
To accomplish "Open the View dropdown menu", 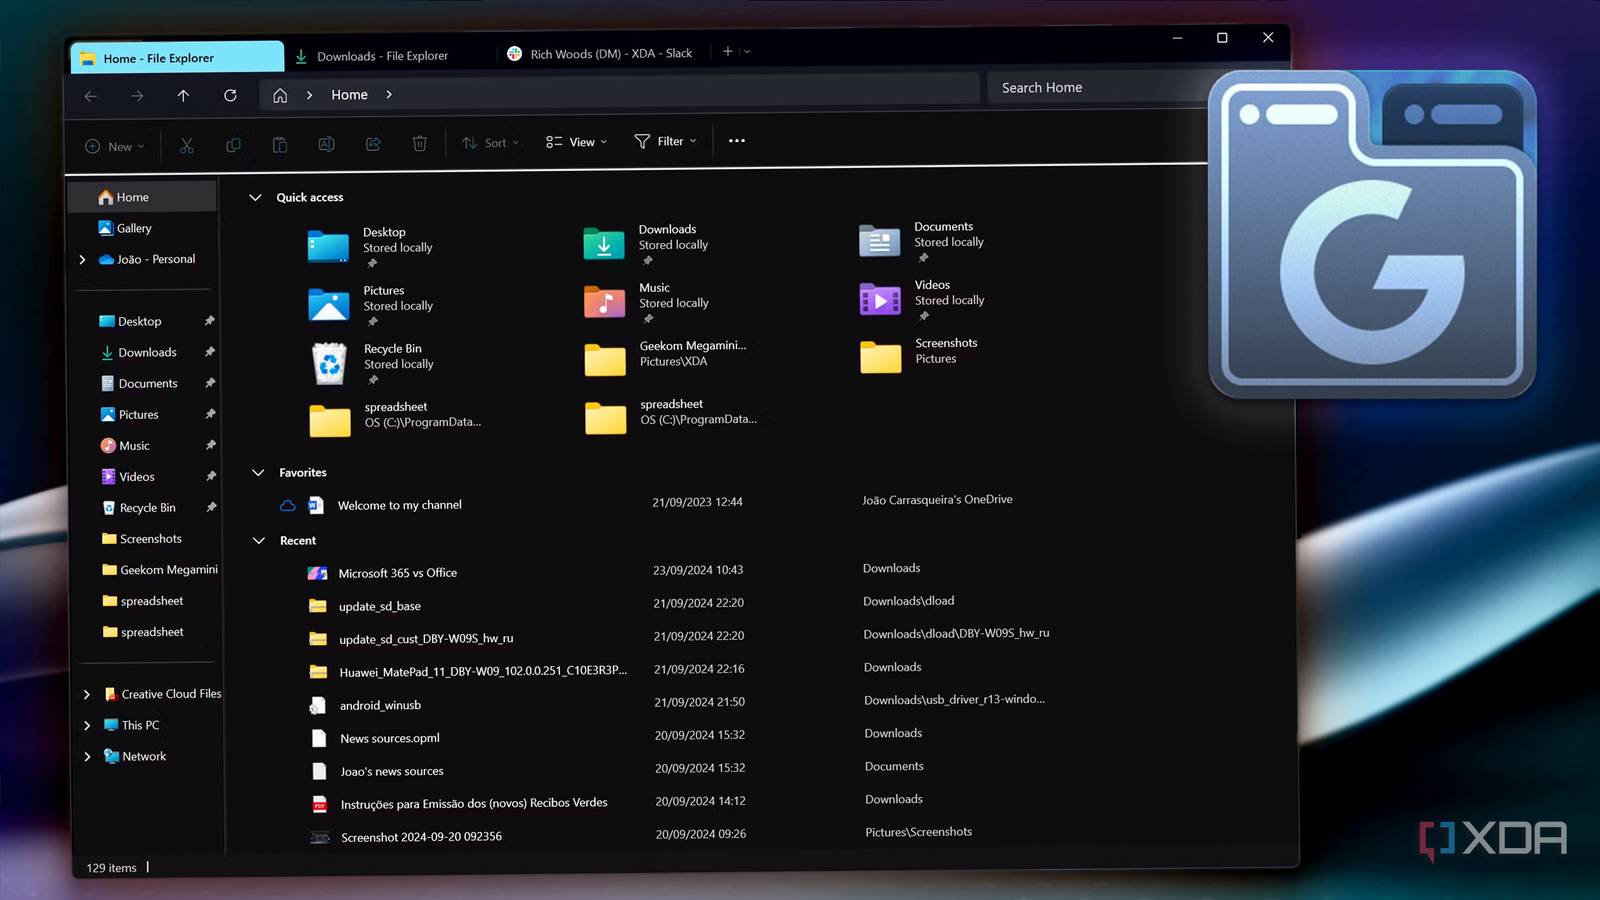I will click(576, 142).
